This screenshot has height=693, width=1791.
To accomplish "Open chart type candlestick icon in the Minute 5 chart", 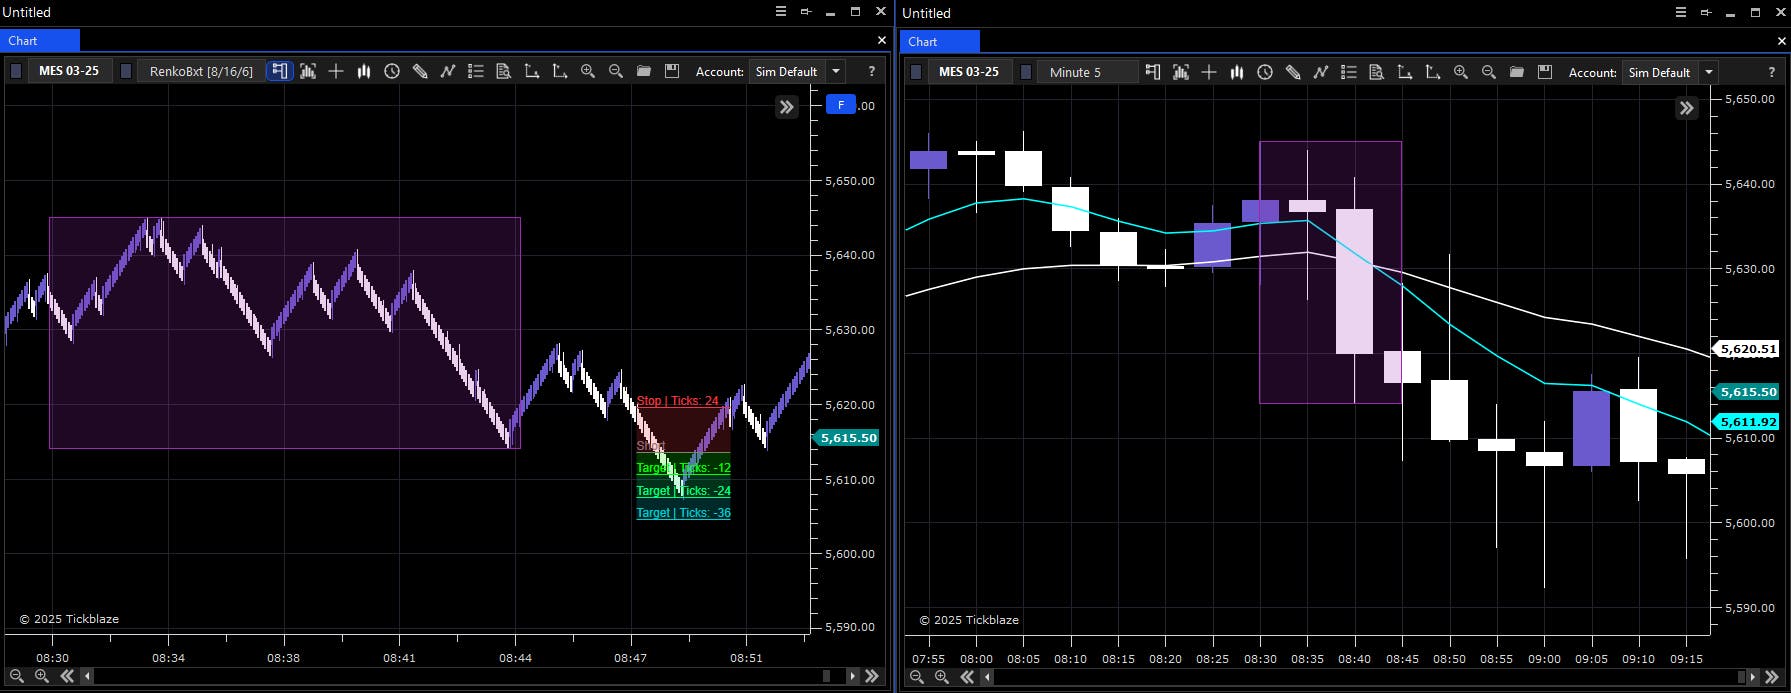I will [1237, 72].
